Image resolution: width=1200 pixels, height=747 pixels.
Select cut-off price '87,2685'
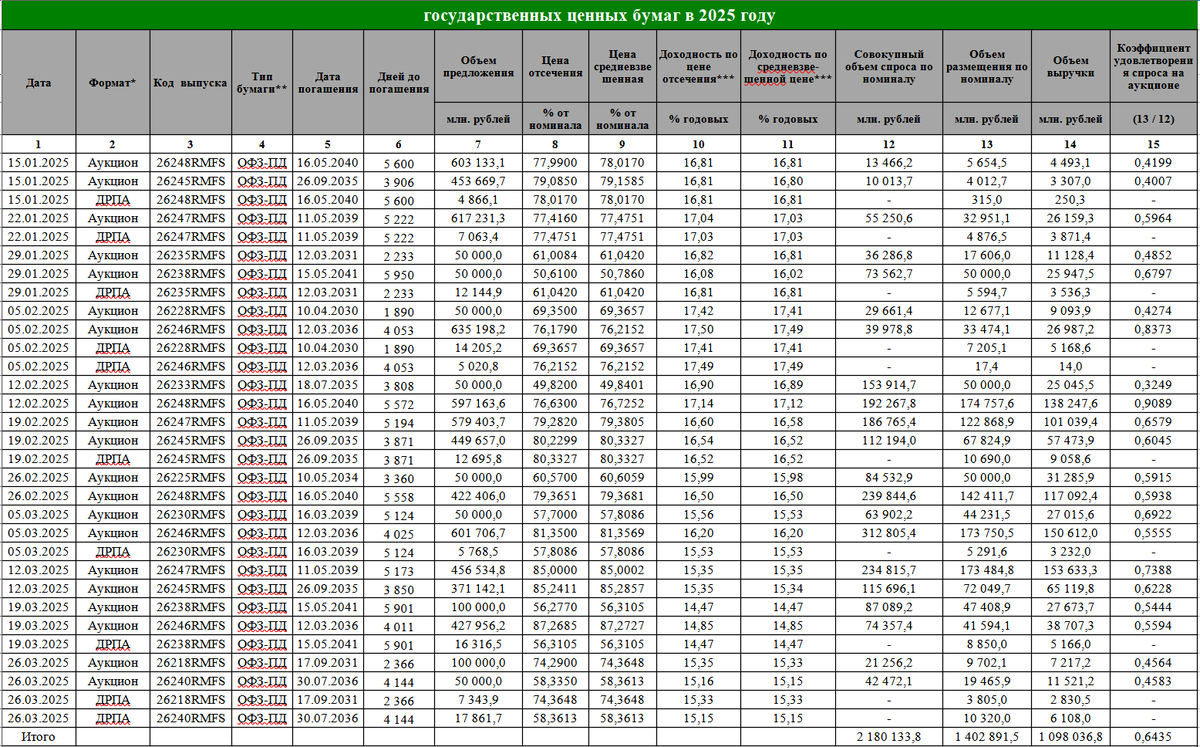555,626
